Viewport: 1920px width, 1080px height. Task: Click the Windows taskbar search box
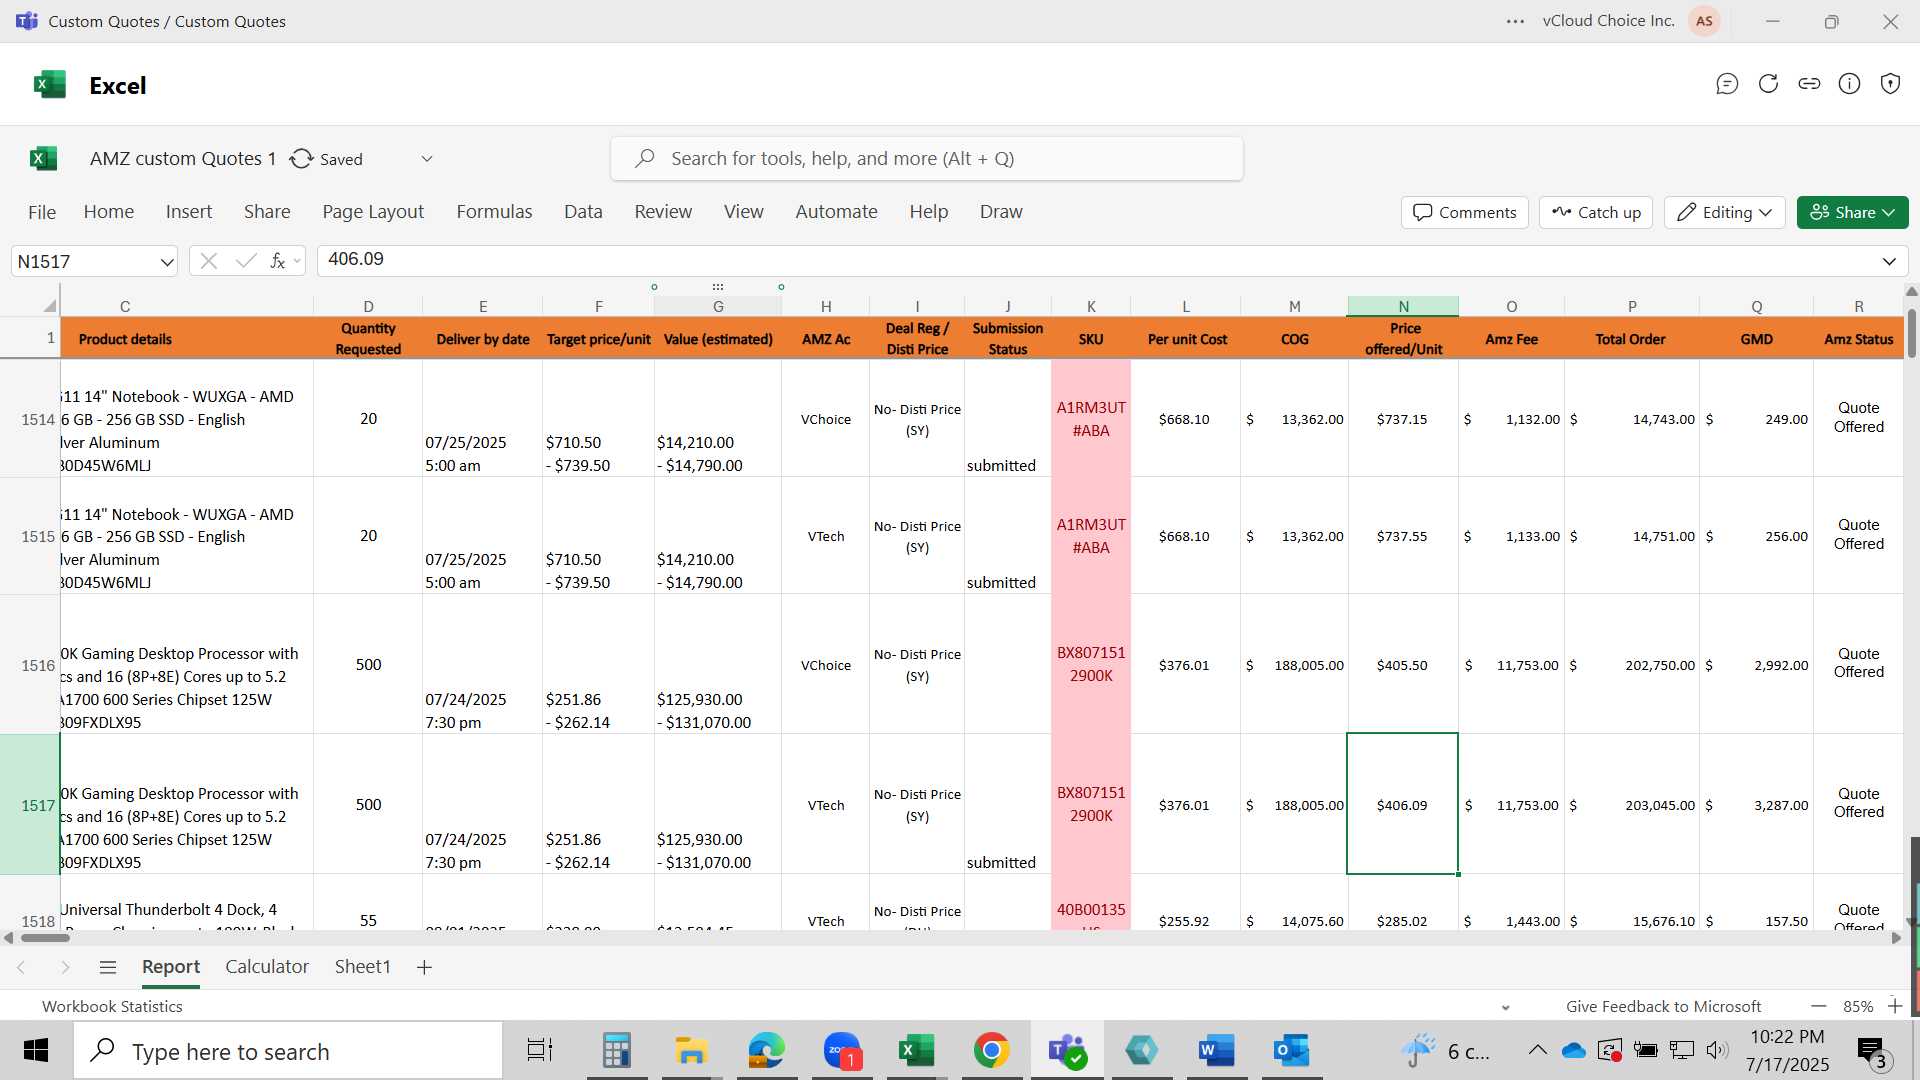coord(288,1051)
